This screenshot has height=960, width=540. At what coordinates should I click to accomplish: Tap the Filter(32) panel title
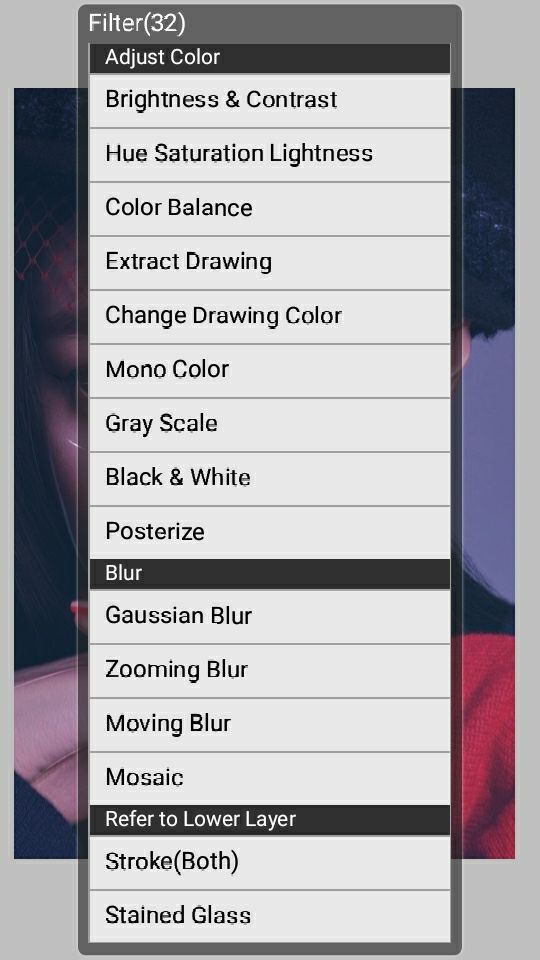[x=137, y=23]
